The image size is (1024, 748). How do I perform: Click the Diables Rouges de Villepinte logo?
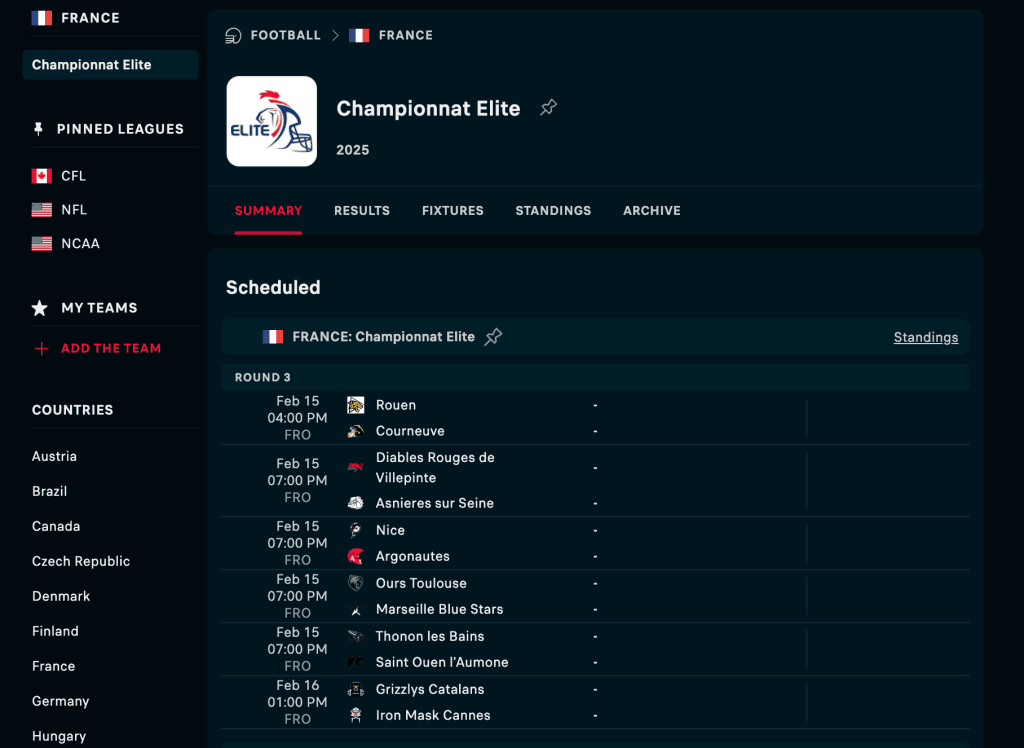click(x=355, y=467)
